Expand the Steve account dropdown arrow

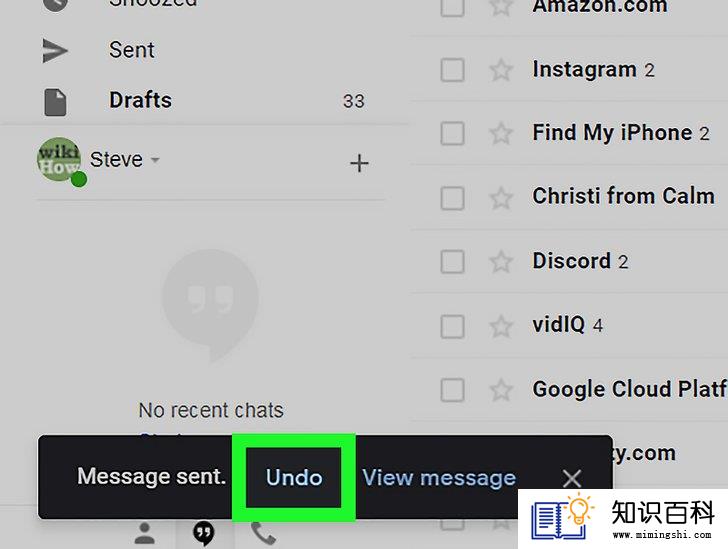(x=155, y=160)
